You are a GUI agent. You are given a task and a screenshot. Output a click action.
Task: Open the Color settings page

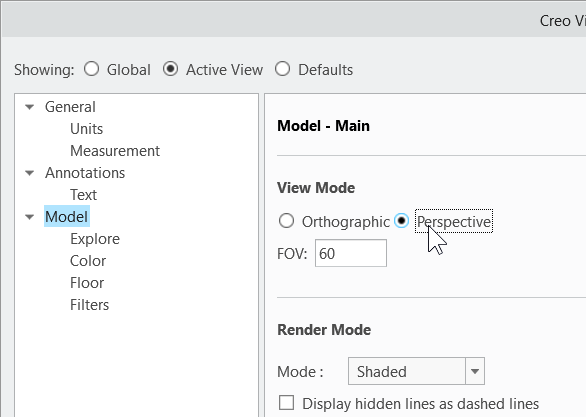[x=88, y=261]
